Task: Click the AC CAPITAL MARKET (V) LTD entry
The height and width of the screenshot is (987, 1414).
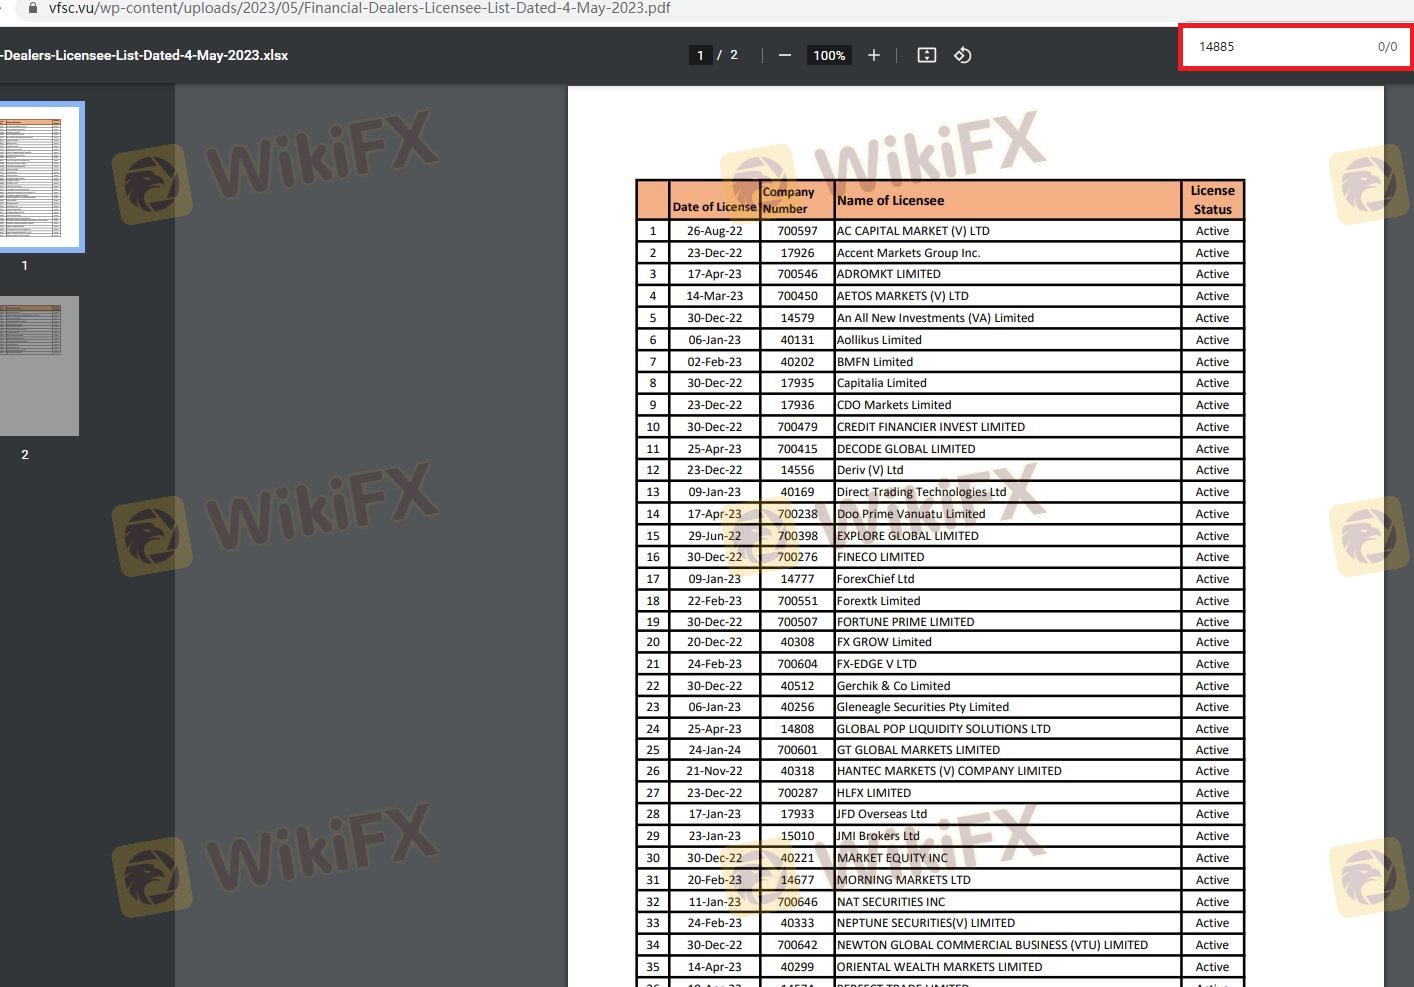Action: (913, 231)
